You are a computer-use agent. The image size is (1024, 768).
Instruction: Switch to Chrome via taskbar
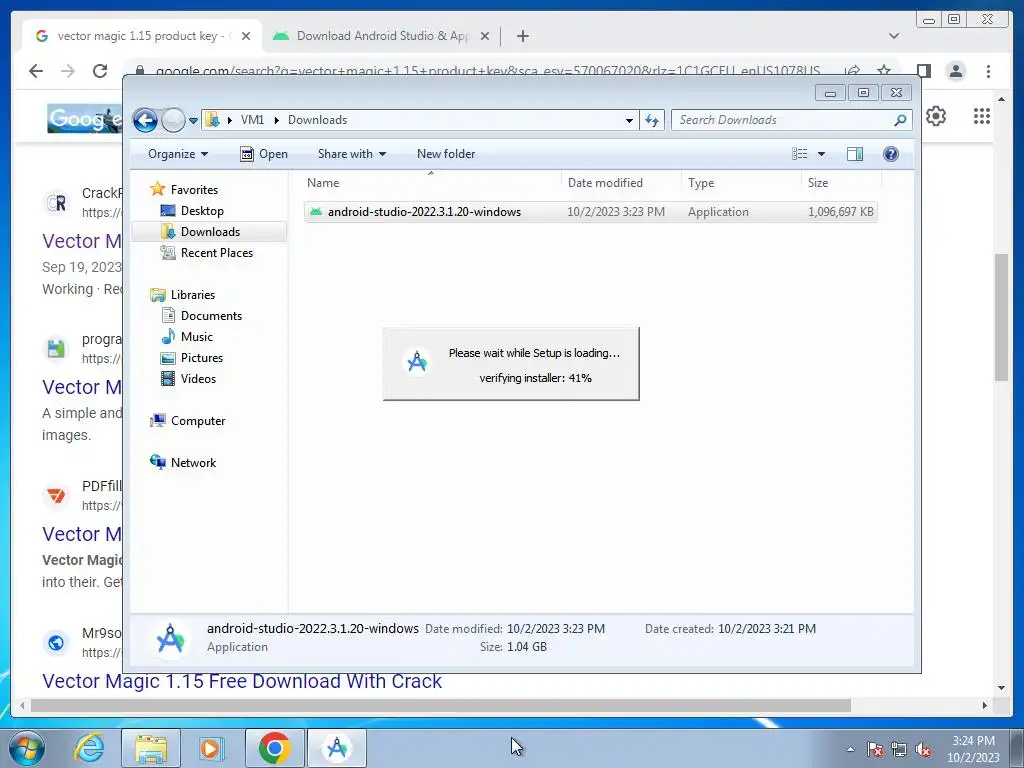(275, 748)
